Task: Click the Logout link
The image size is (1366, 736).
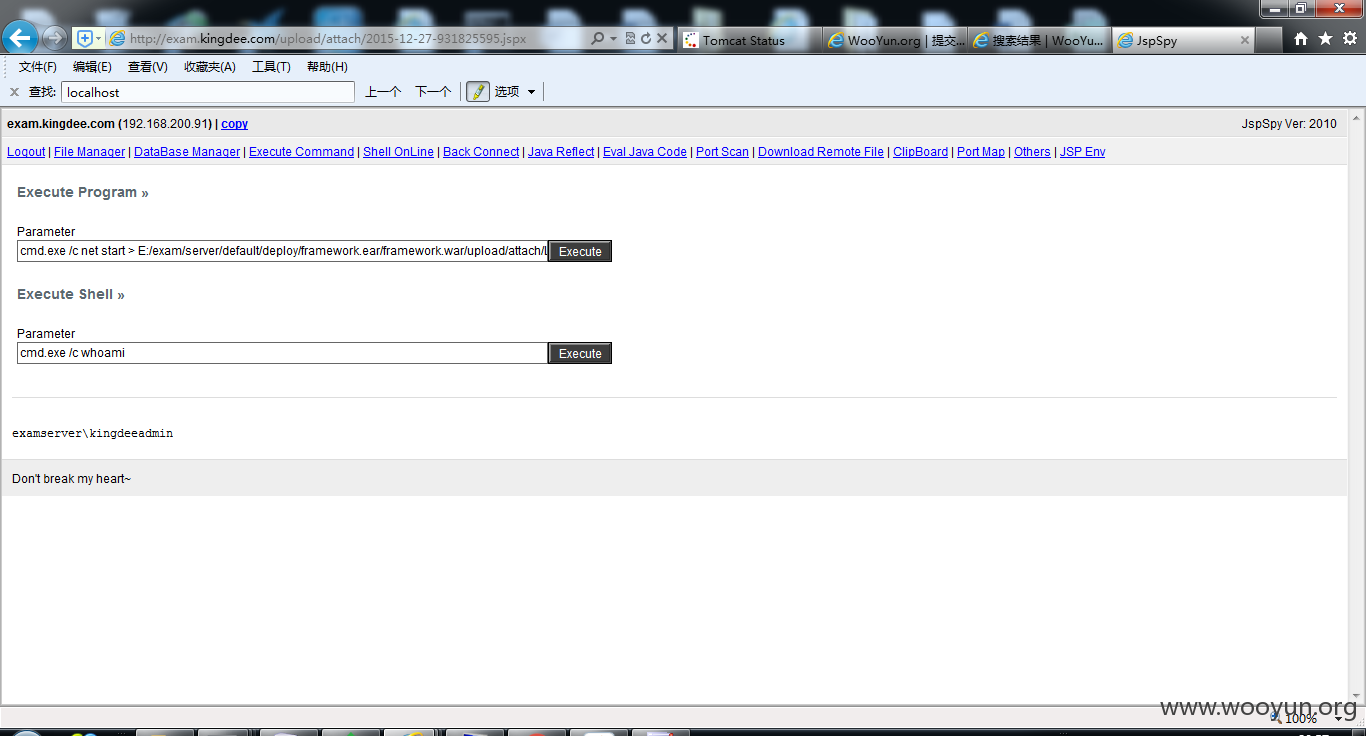Action: pos(26,152)
